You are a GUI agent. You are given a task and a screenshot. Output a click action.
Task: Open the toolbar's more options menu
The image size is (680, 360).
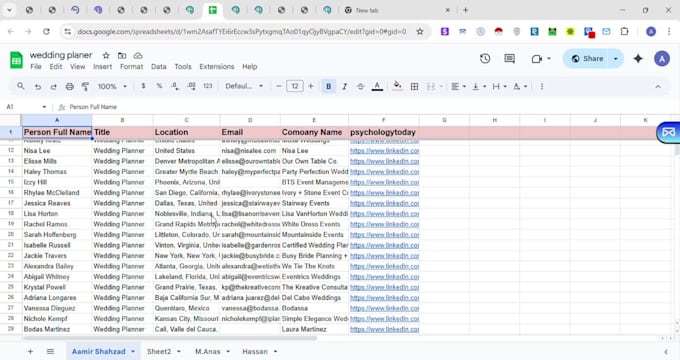(x=542, y=87)
